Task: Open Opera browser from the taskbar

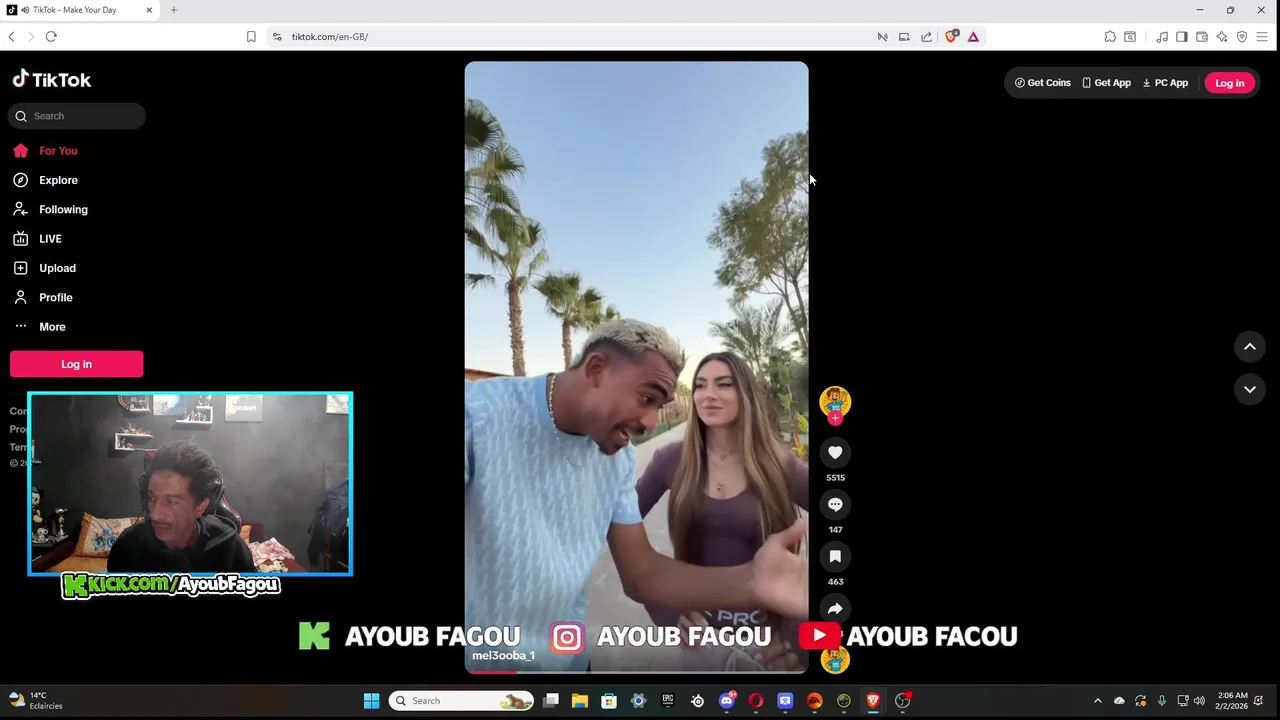Action: coord(756,701)
